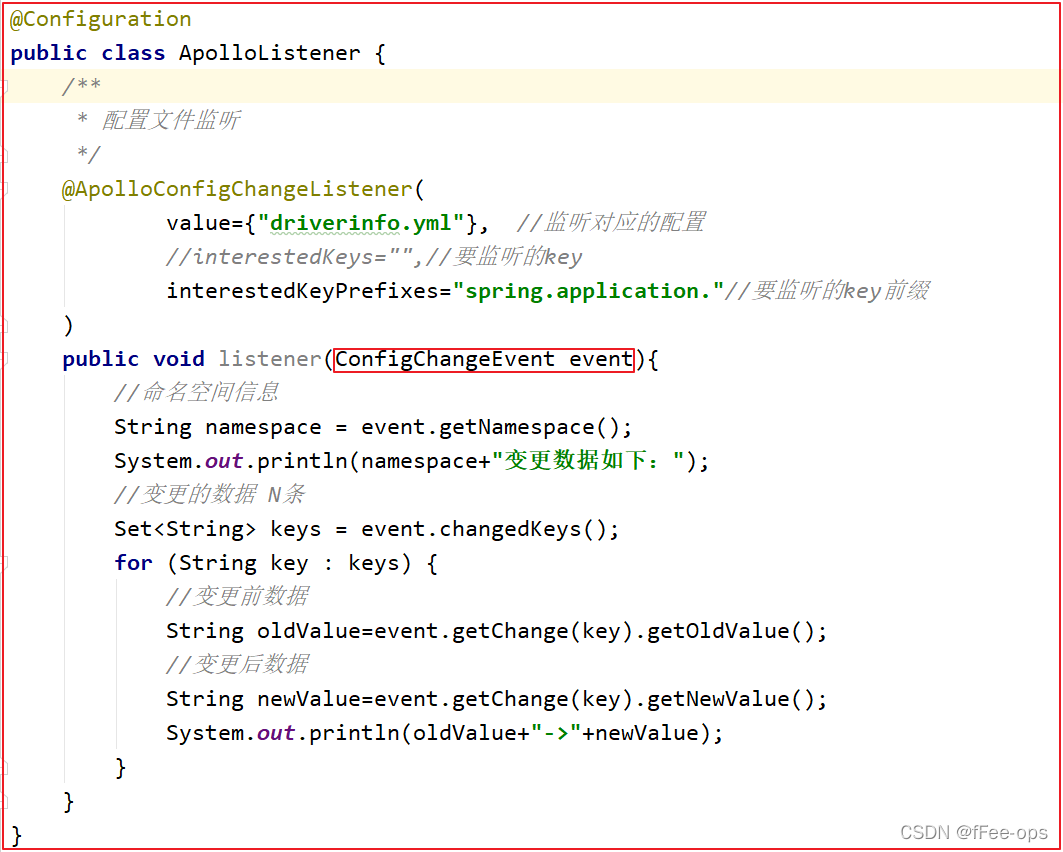Click the void keyword

tap(179, 359)
